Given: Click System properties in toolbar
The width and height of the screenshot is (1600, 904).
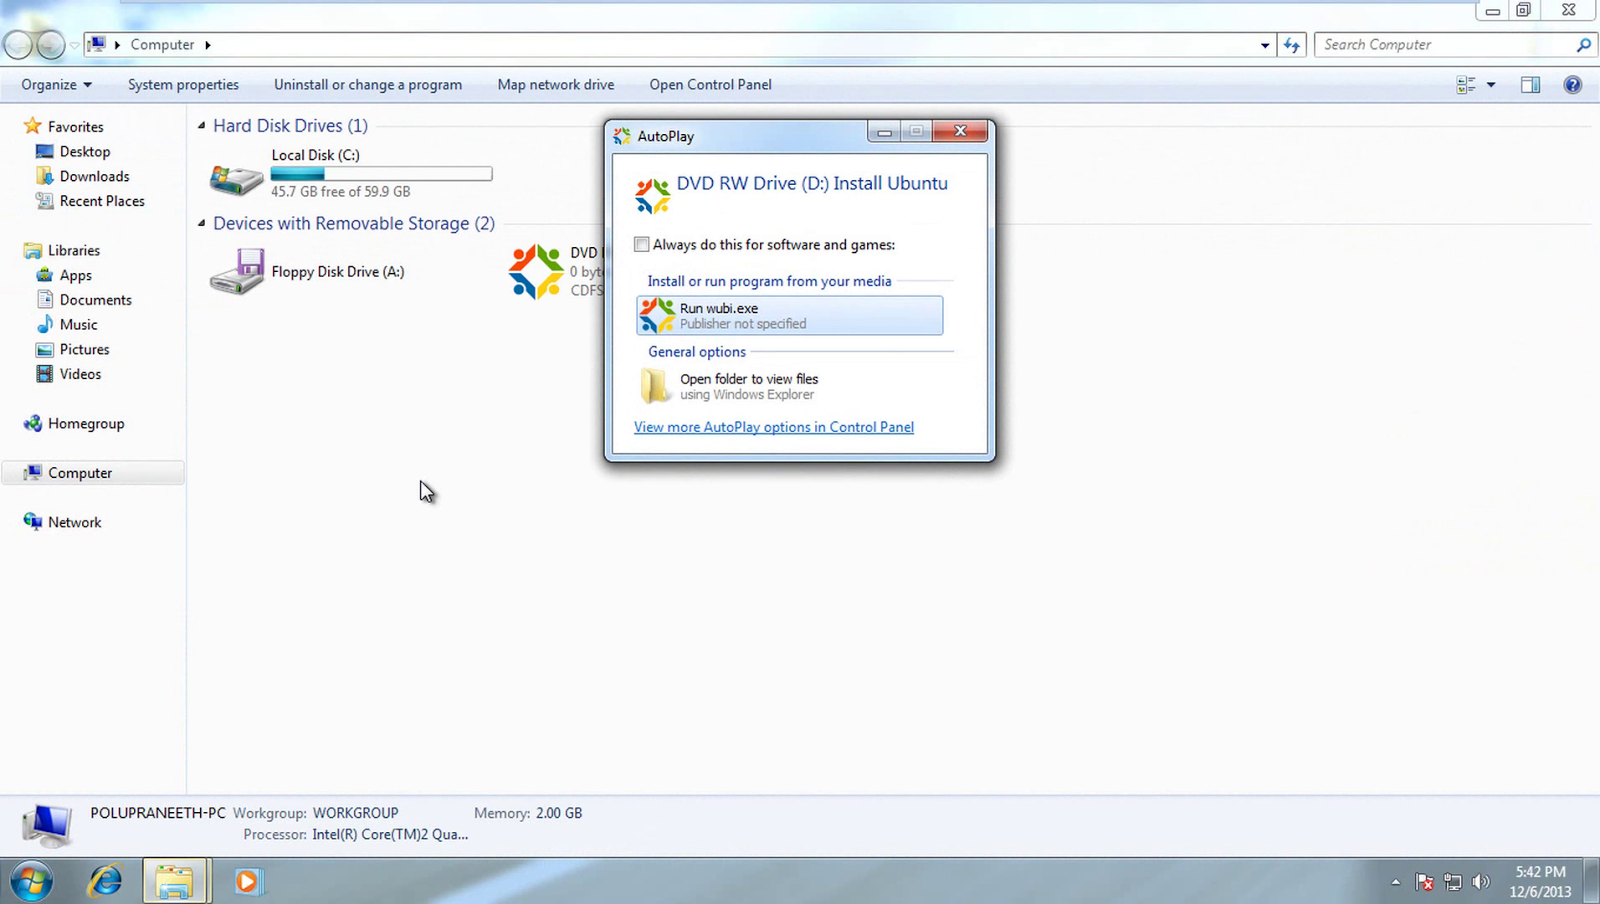Looking at the screenshot, I should pyautogui.click(x=183, y=85).
